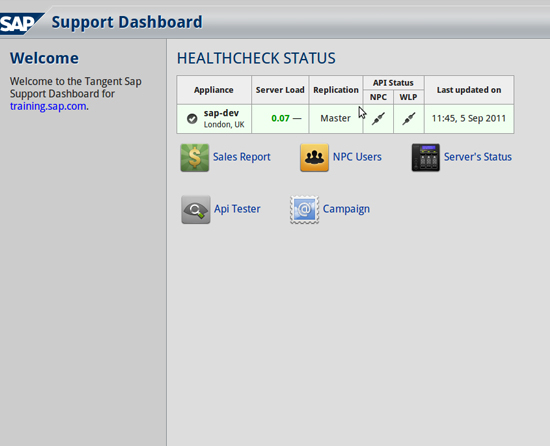Open the Sales Report link
Screen dimensions: 550x446
tap(242, 157)
